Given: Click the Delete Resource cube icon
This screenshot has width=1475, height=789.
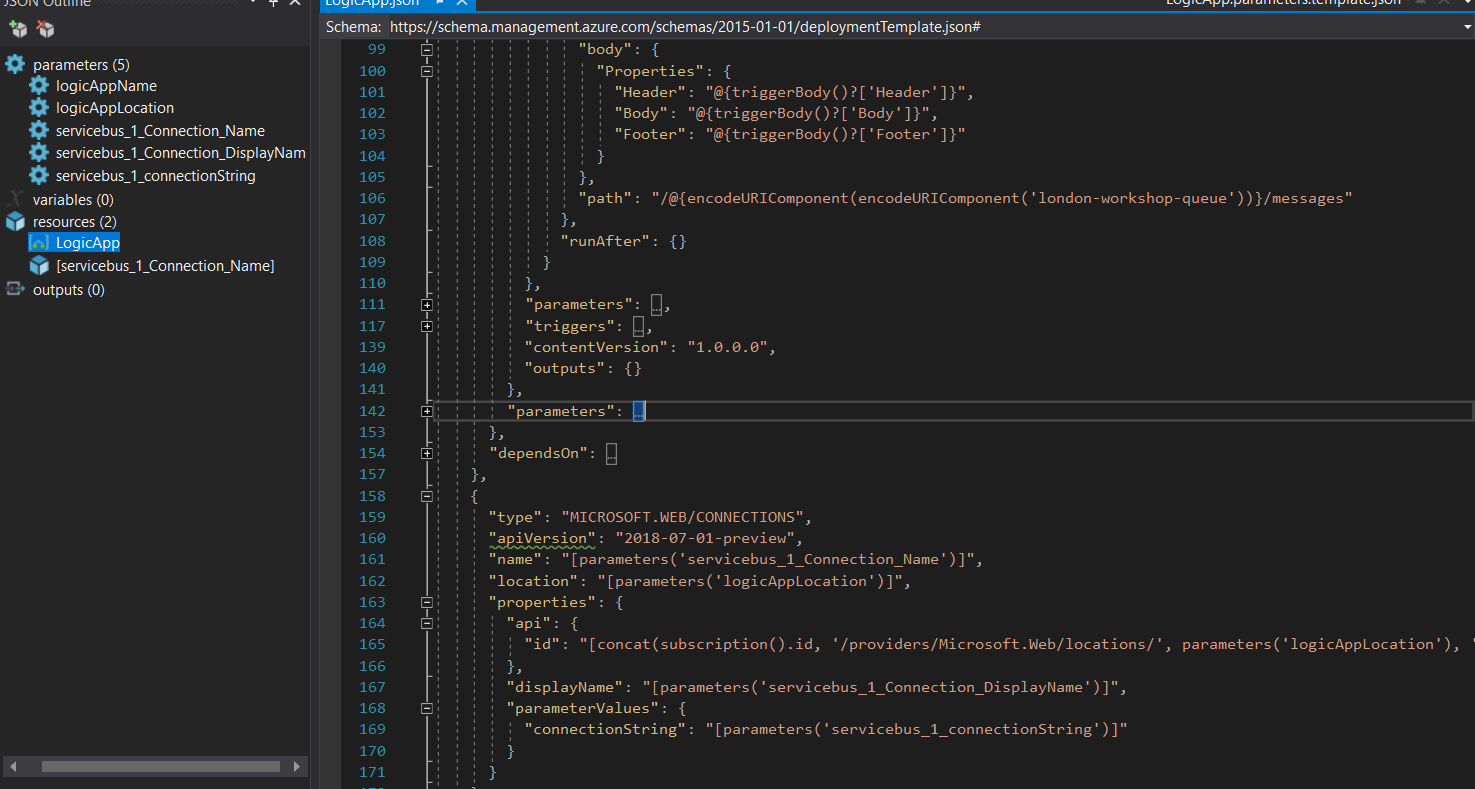Looking at the screenshot, I should pos(45,29).
